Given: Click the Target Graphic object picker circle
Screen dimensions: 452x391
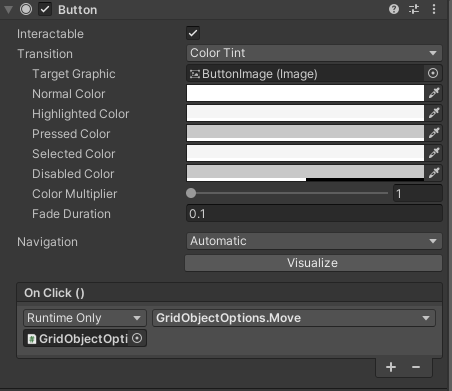Looking at the screenshot, I should pos(433,73).
